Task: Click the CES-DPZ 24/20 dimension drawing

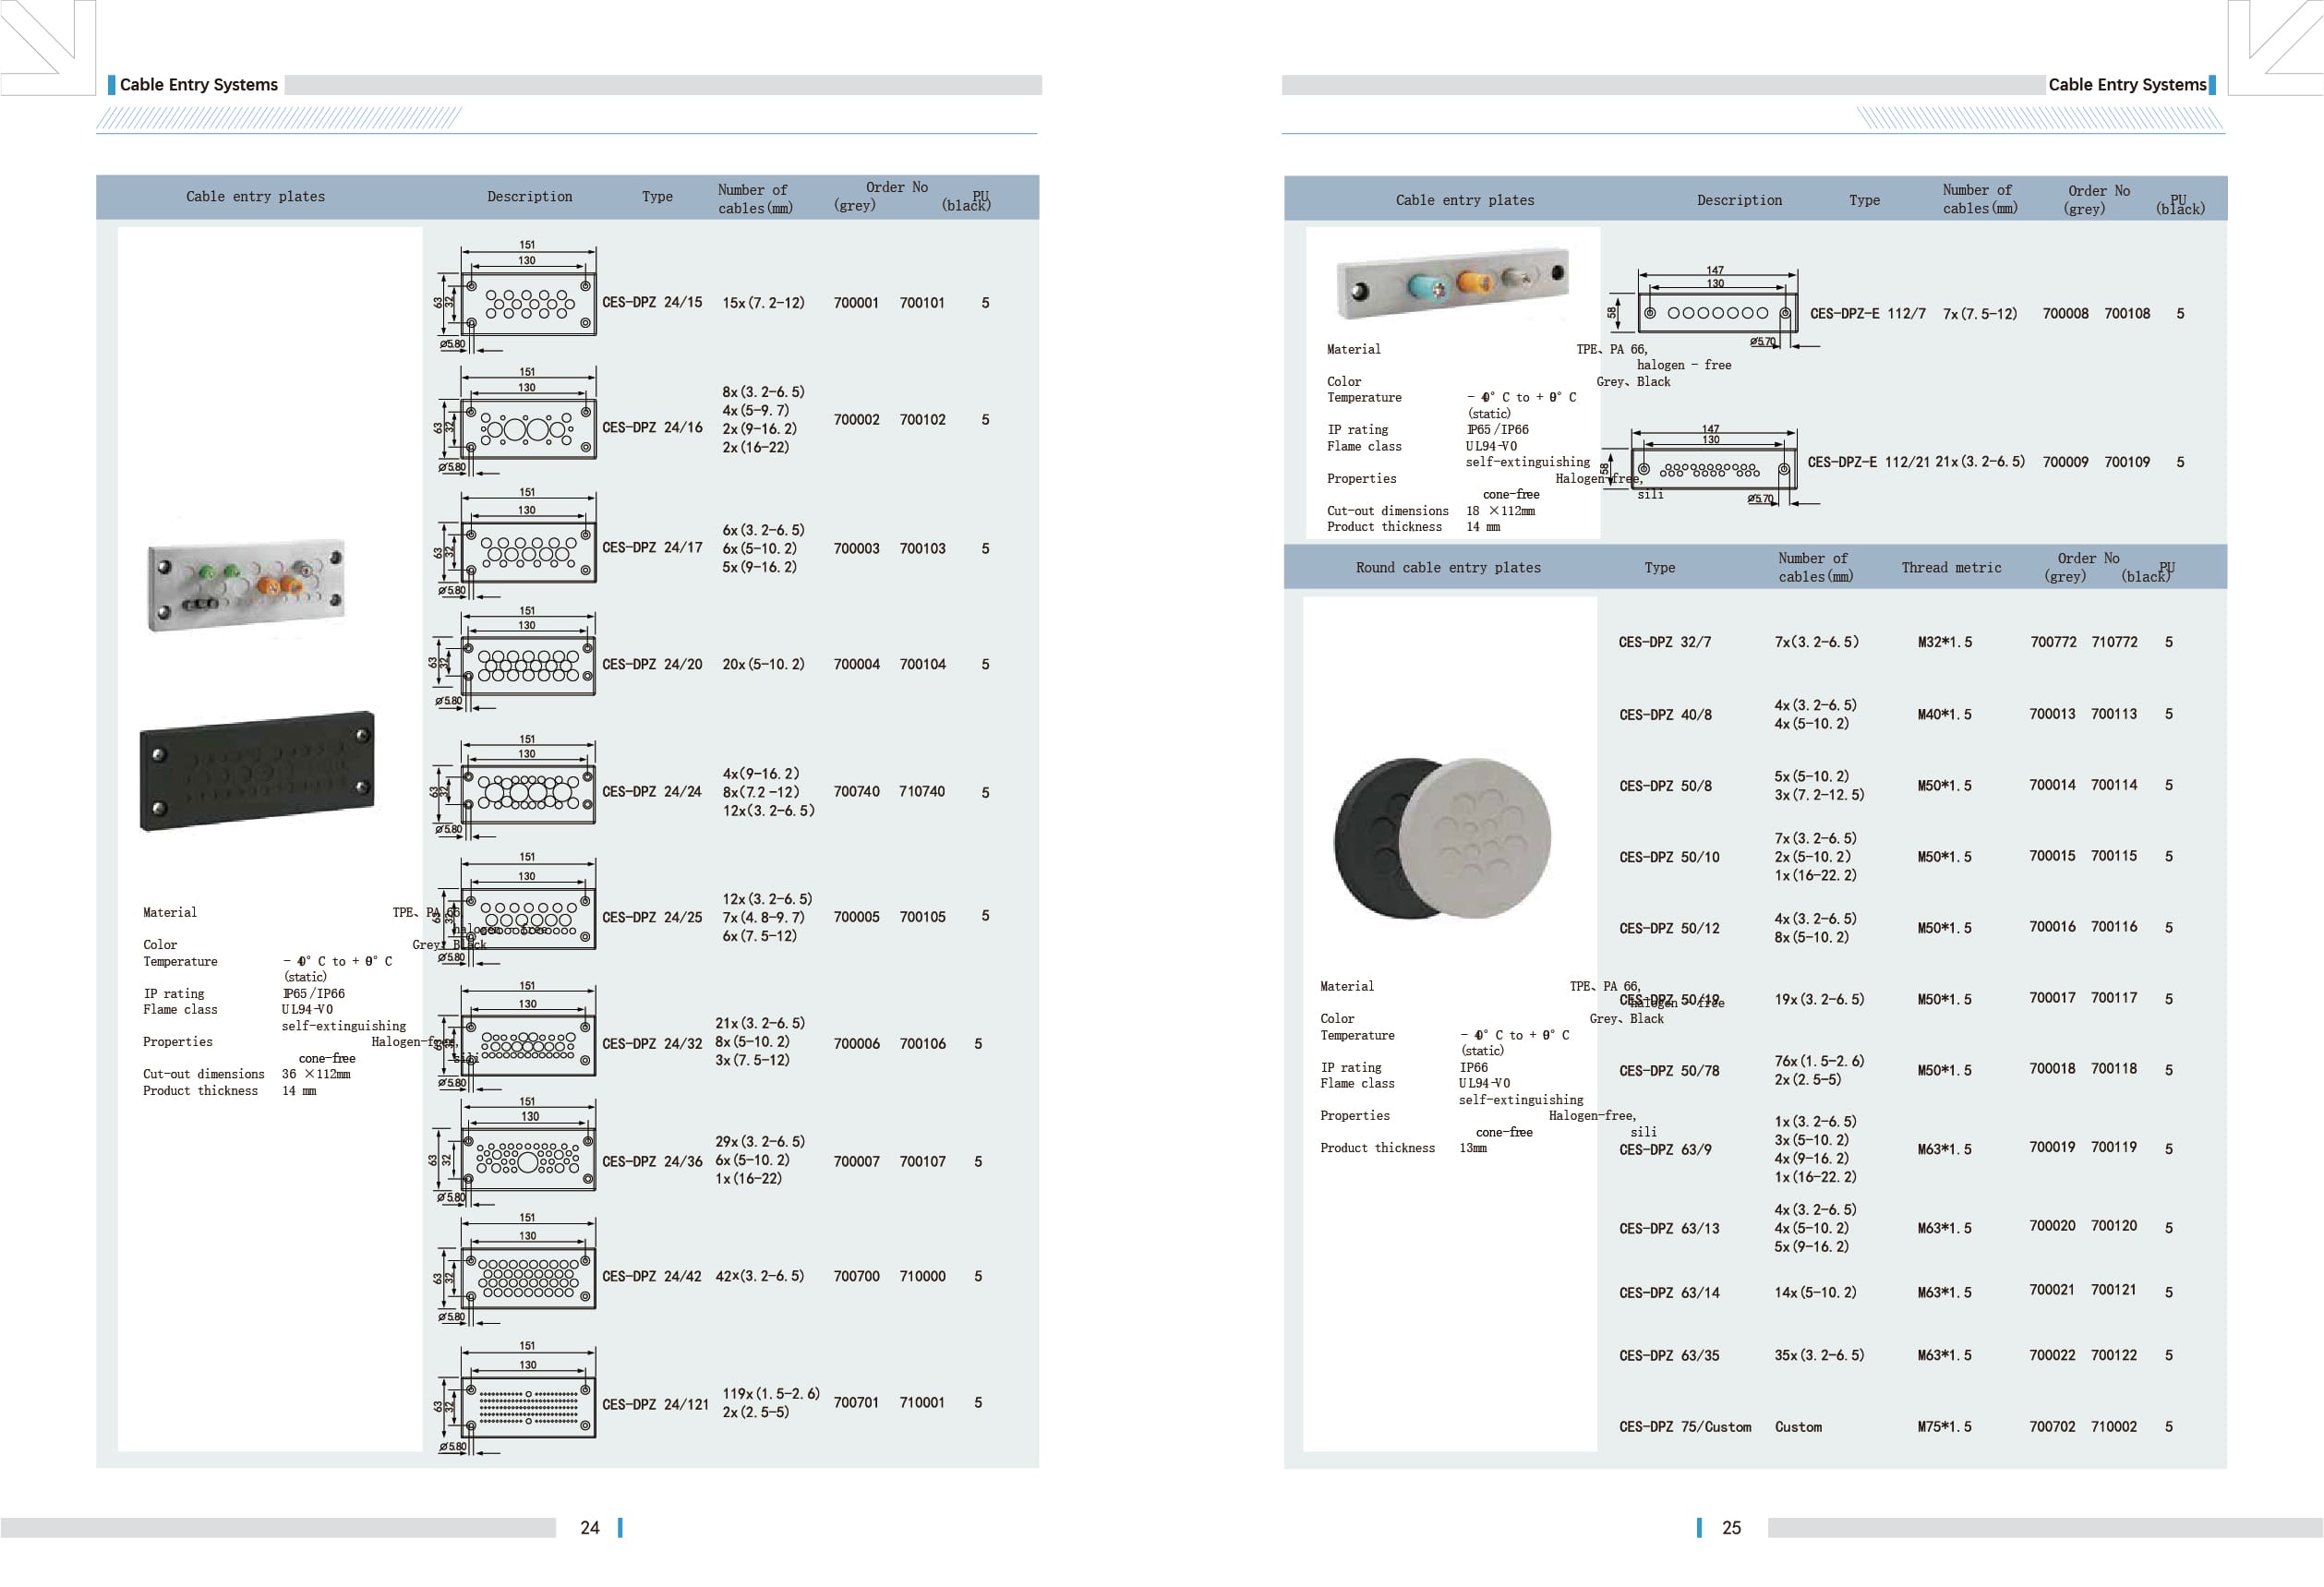Action: click(527, 664)
